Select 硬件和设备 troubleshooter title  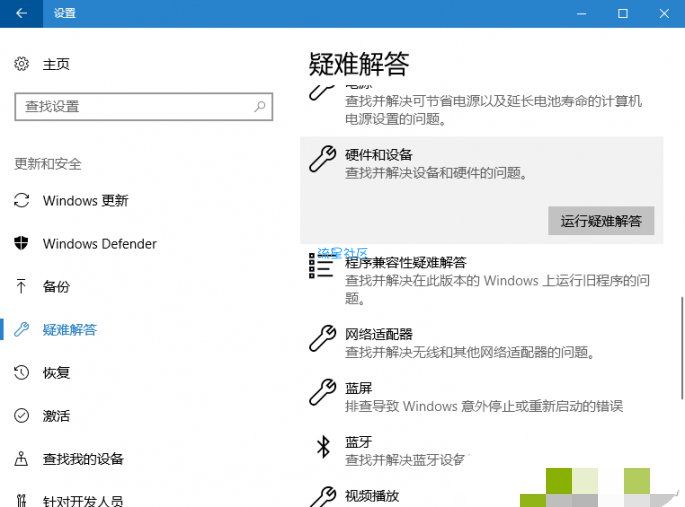379,155
